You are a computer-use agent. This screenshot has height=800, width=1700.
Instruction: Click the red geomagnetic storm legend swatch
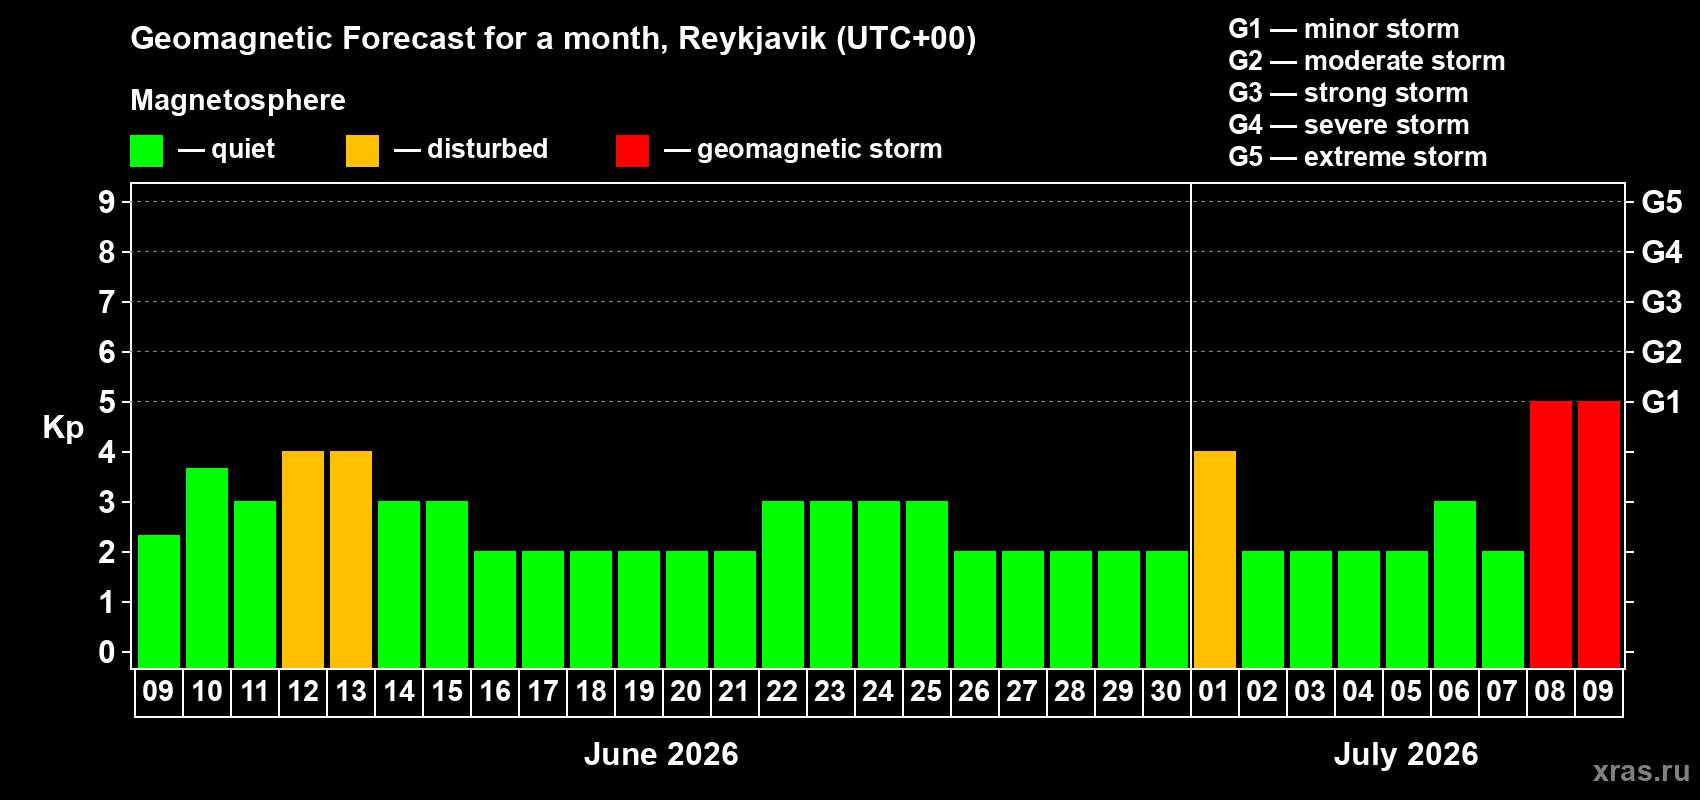(632, 151)
